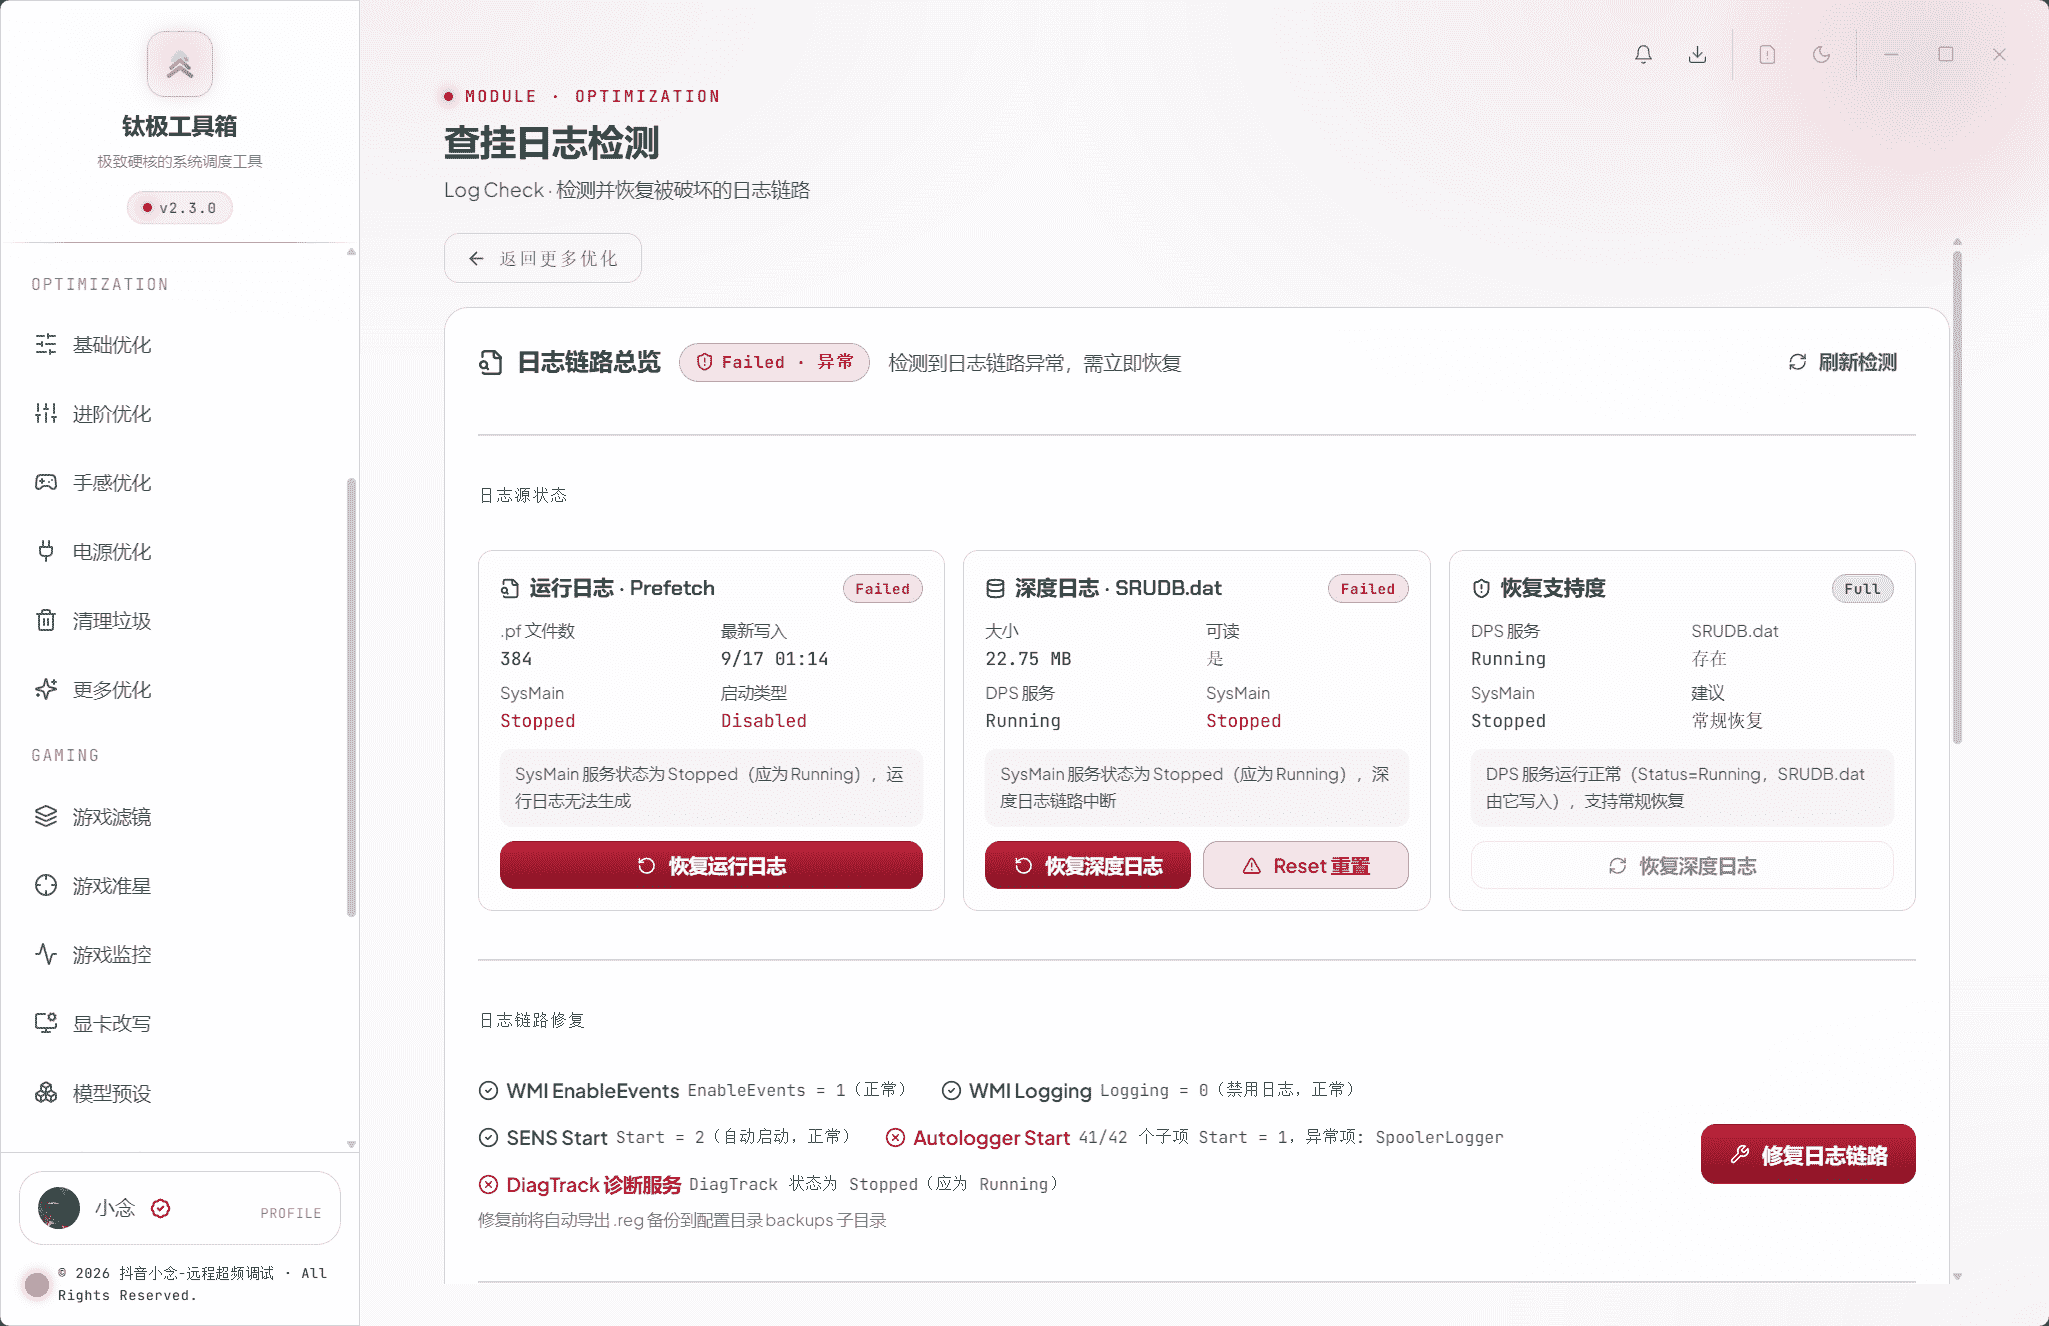Click the Full badge on 恢复支持度 card
The width and height of the screenshot is (2049, 1326).
[1862, 589]
